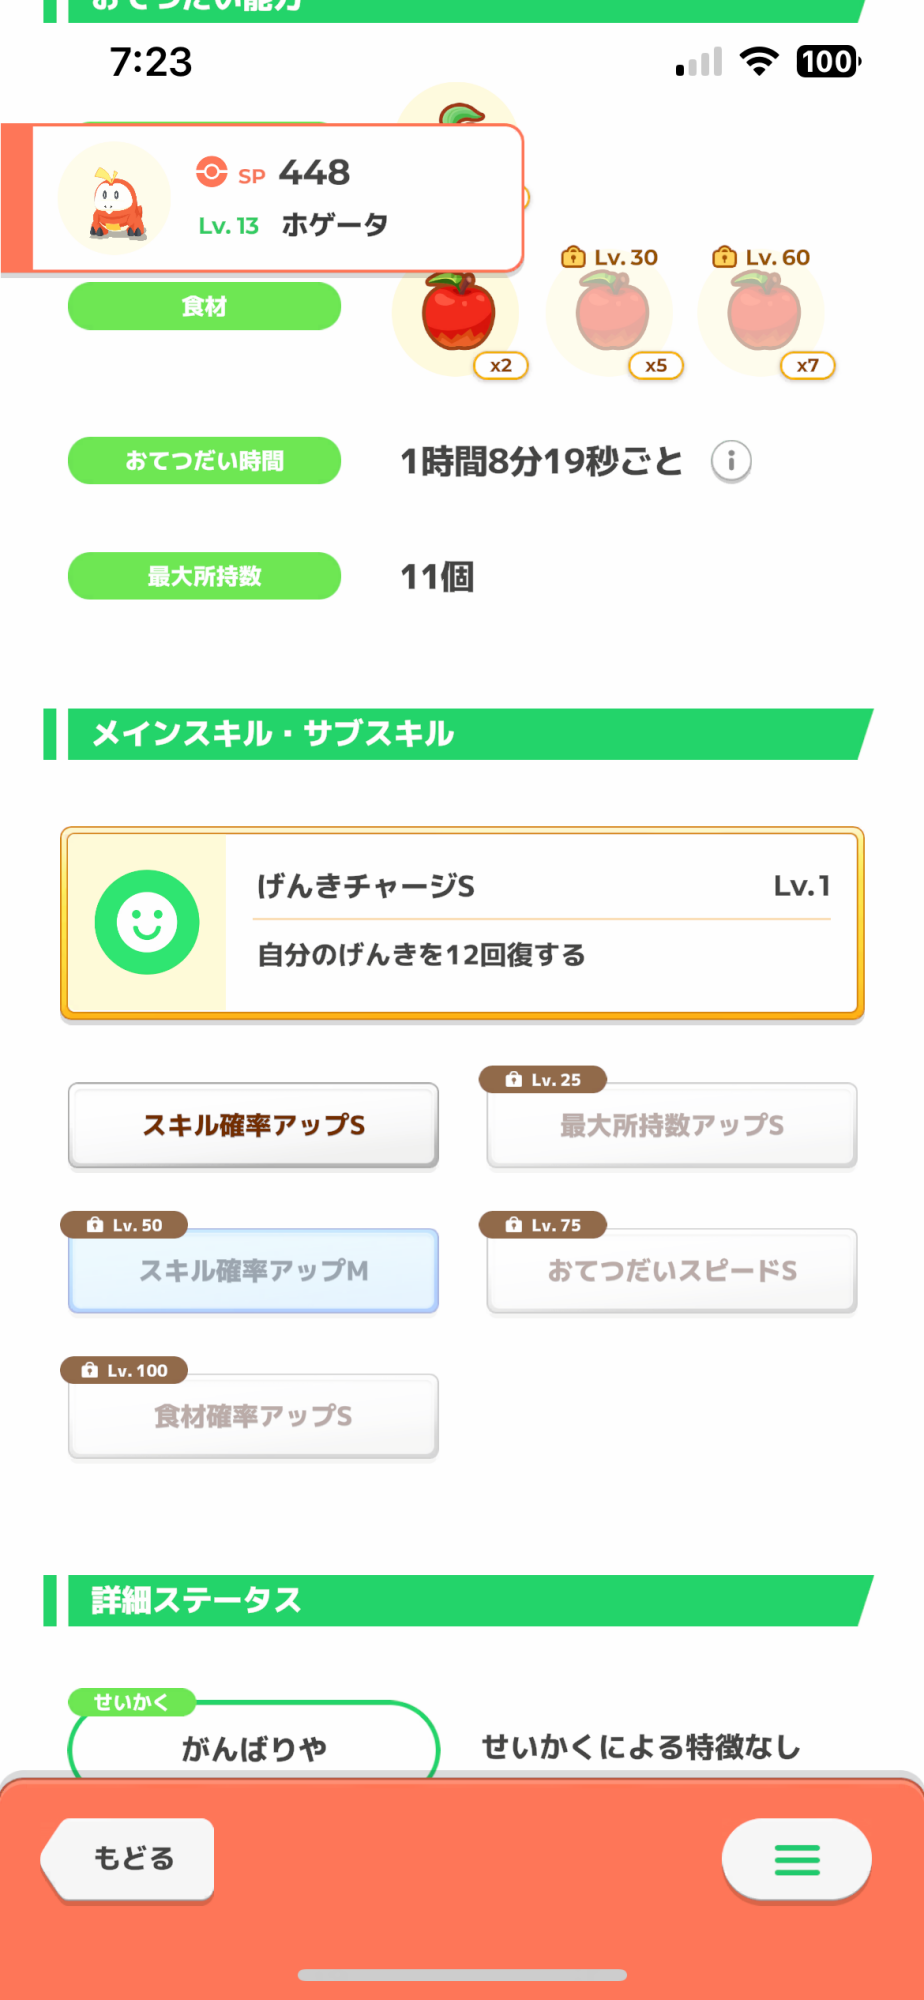Tap the Lv. 30 locked apple ingredient
The image size is (924, 2000).
tap(613, 313)
